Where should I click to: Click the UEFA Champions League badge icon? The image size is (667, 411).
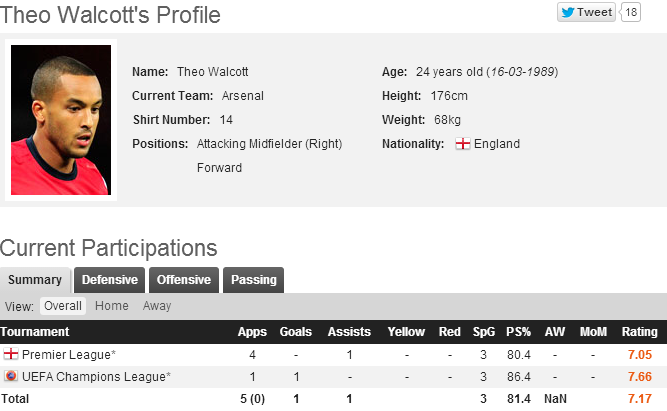(x=11, y=377)
